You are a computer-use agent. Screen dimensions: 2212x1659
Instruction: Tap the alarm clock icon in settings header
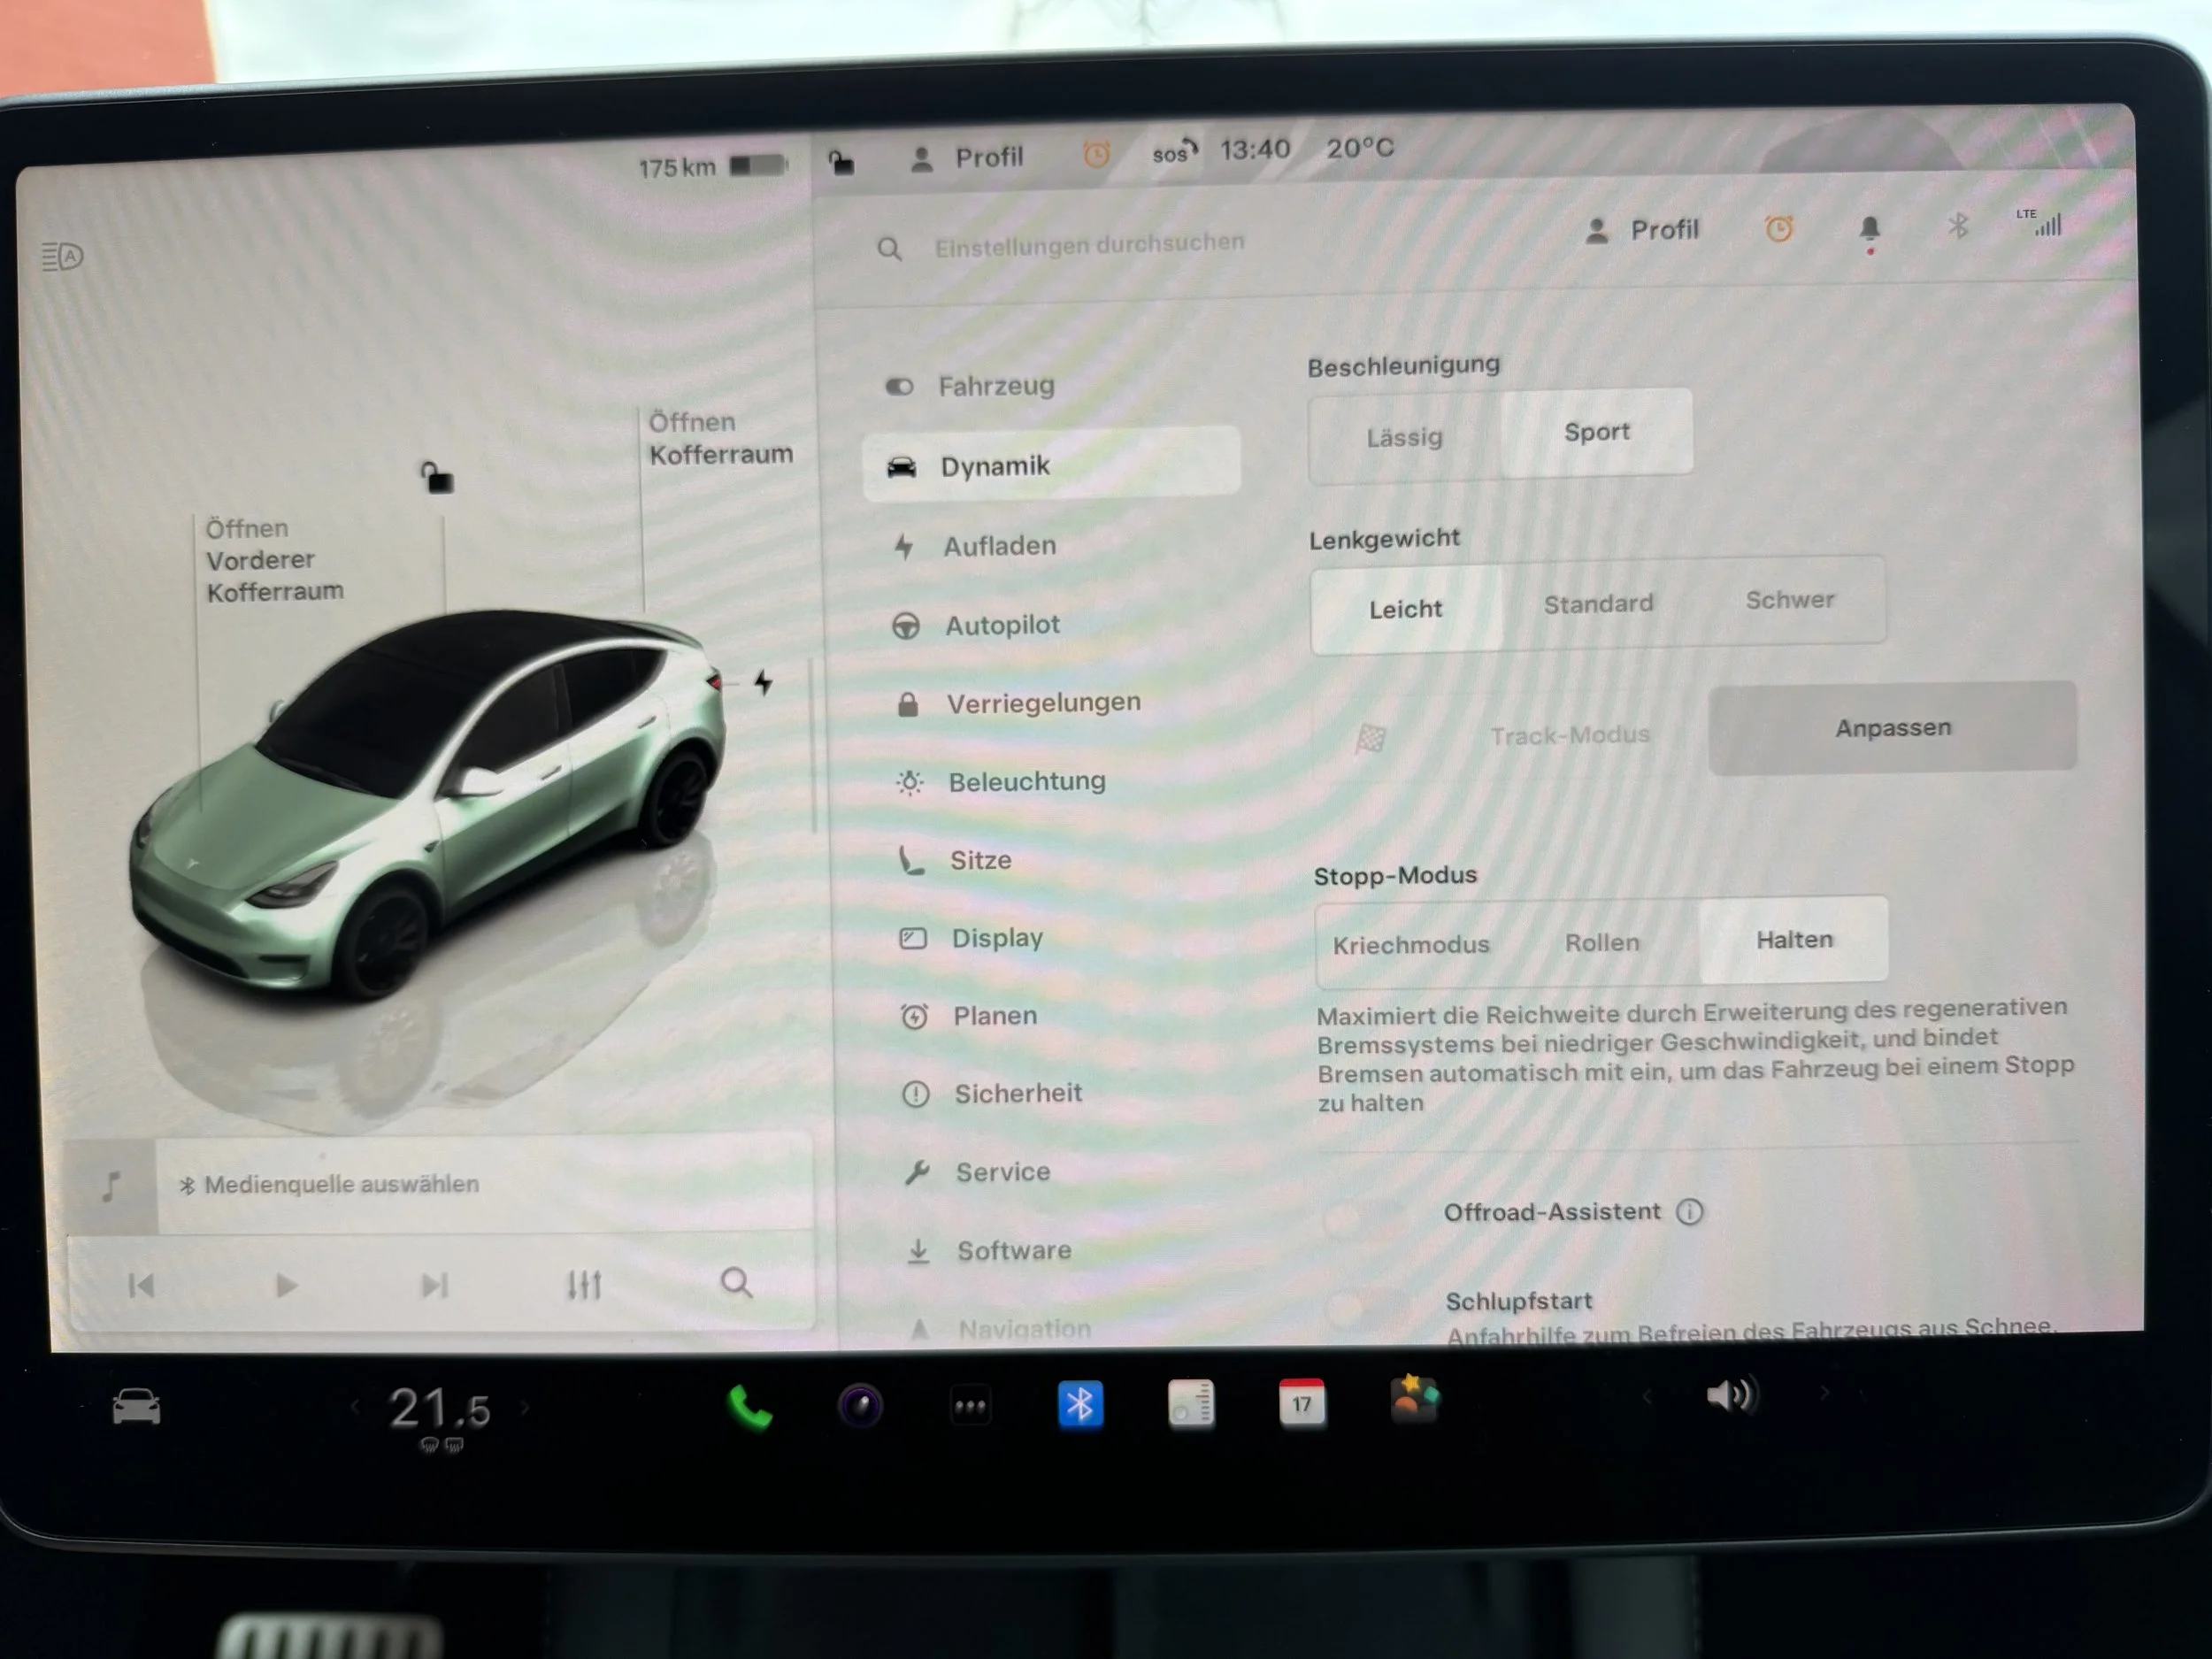point(1779,229)
